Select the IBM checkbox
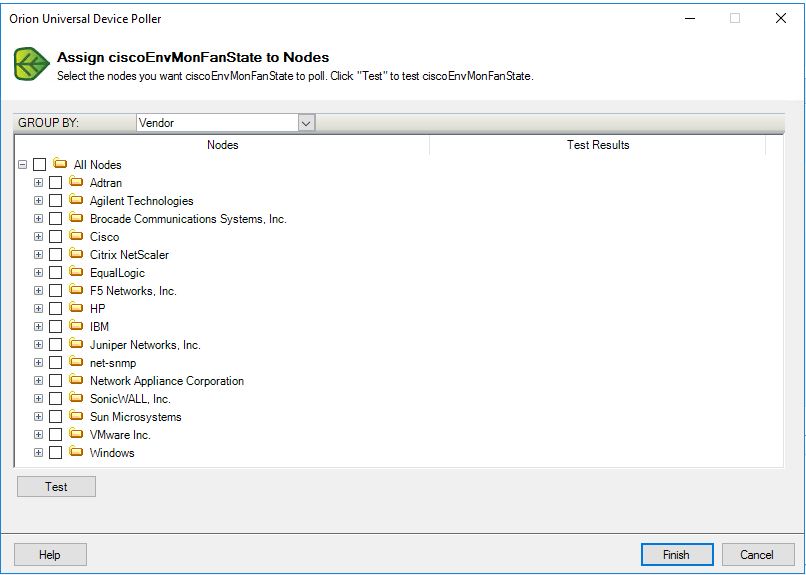 (x=56, y=326)
